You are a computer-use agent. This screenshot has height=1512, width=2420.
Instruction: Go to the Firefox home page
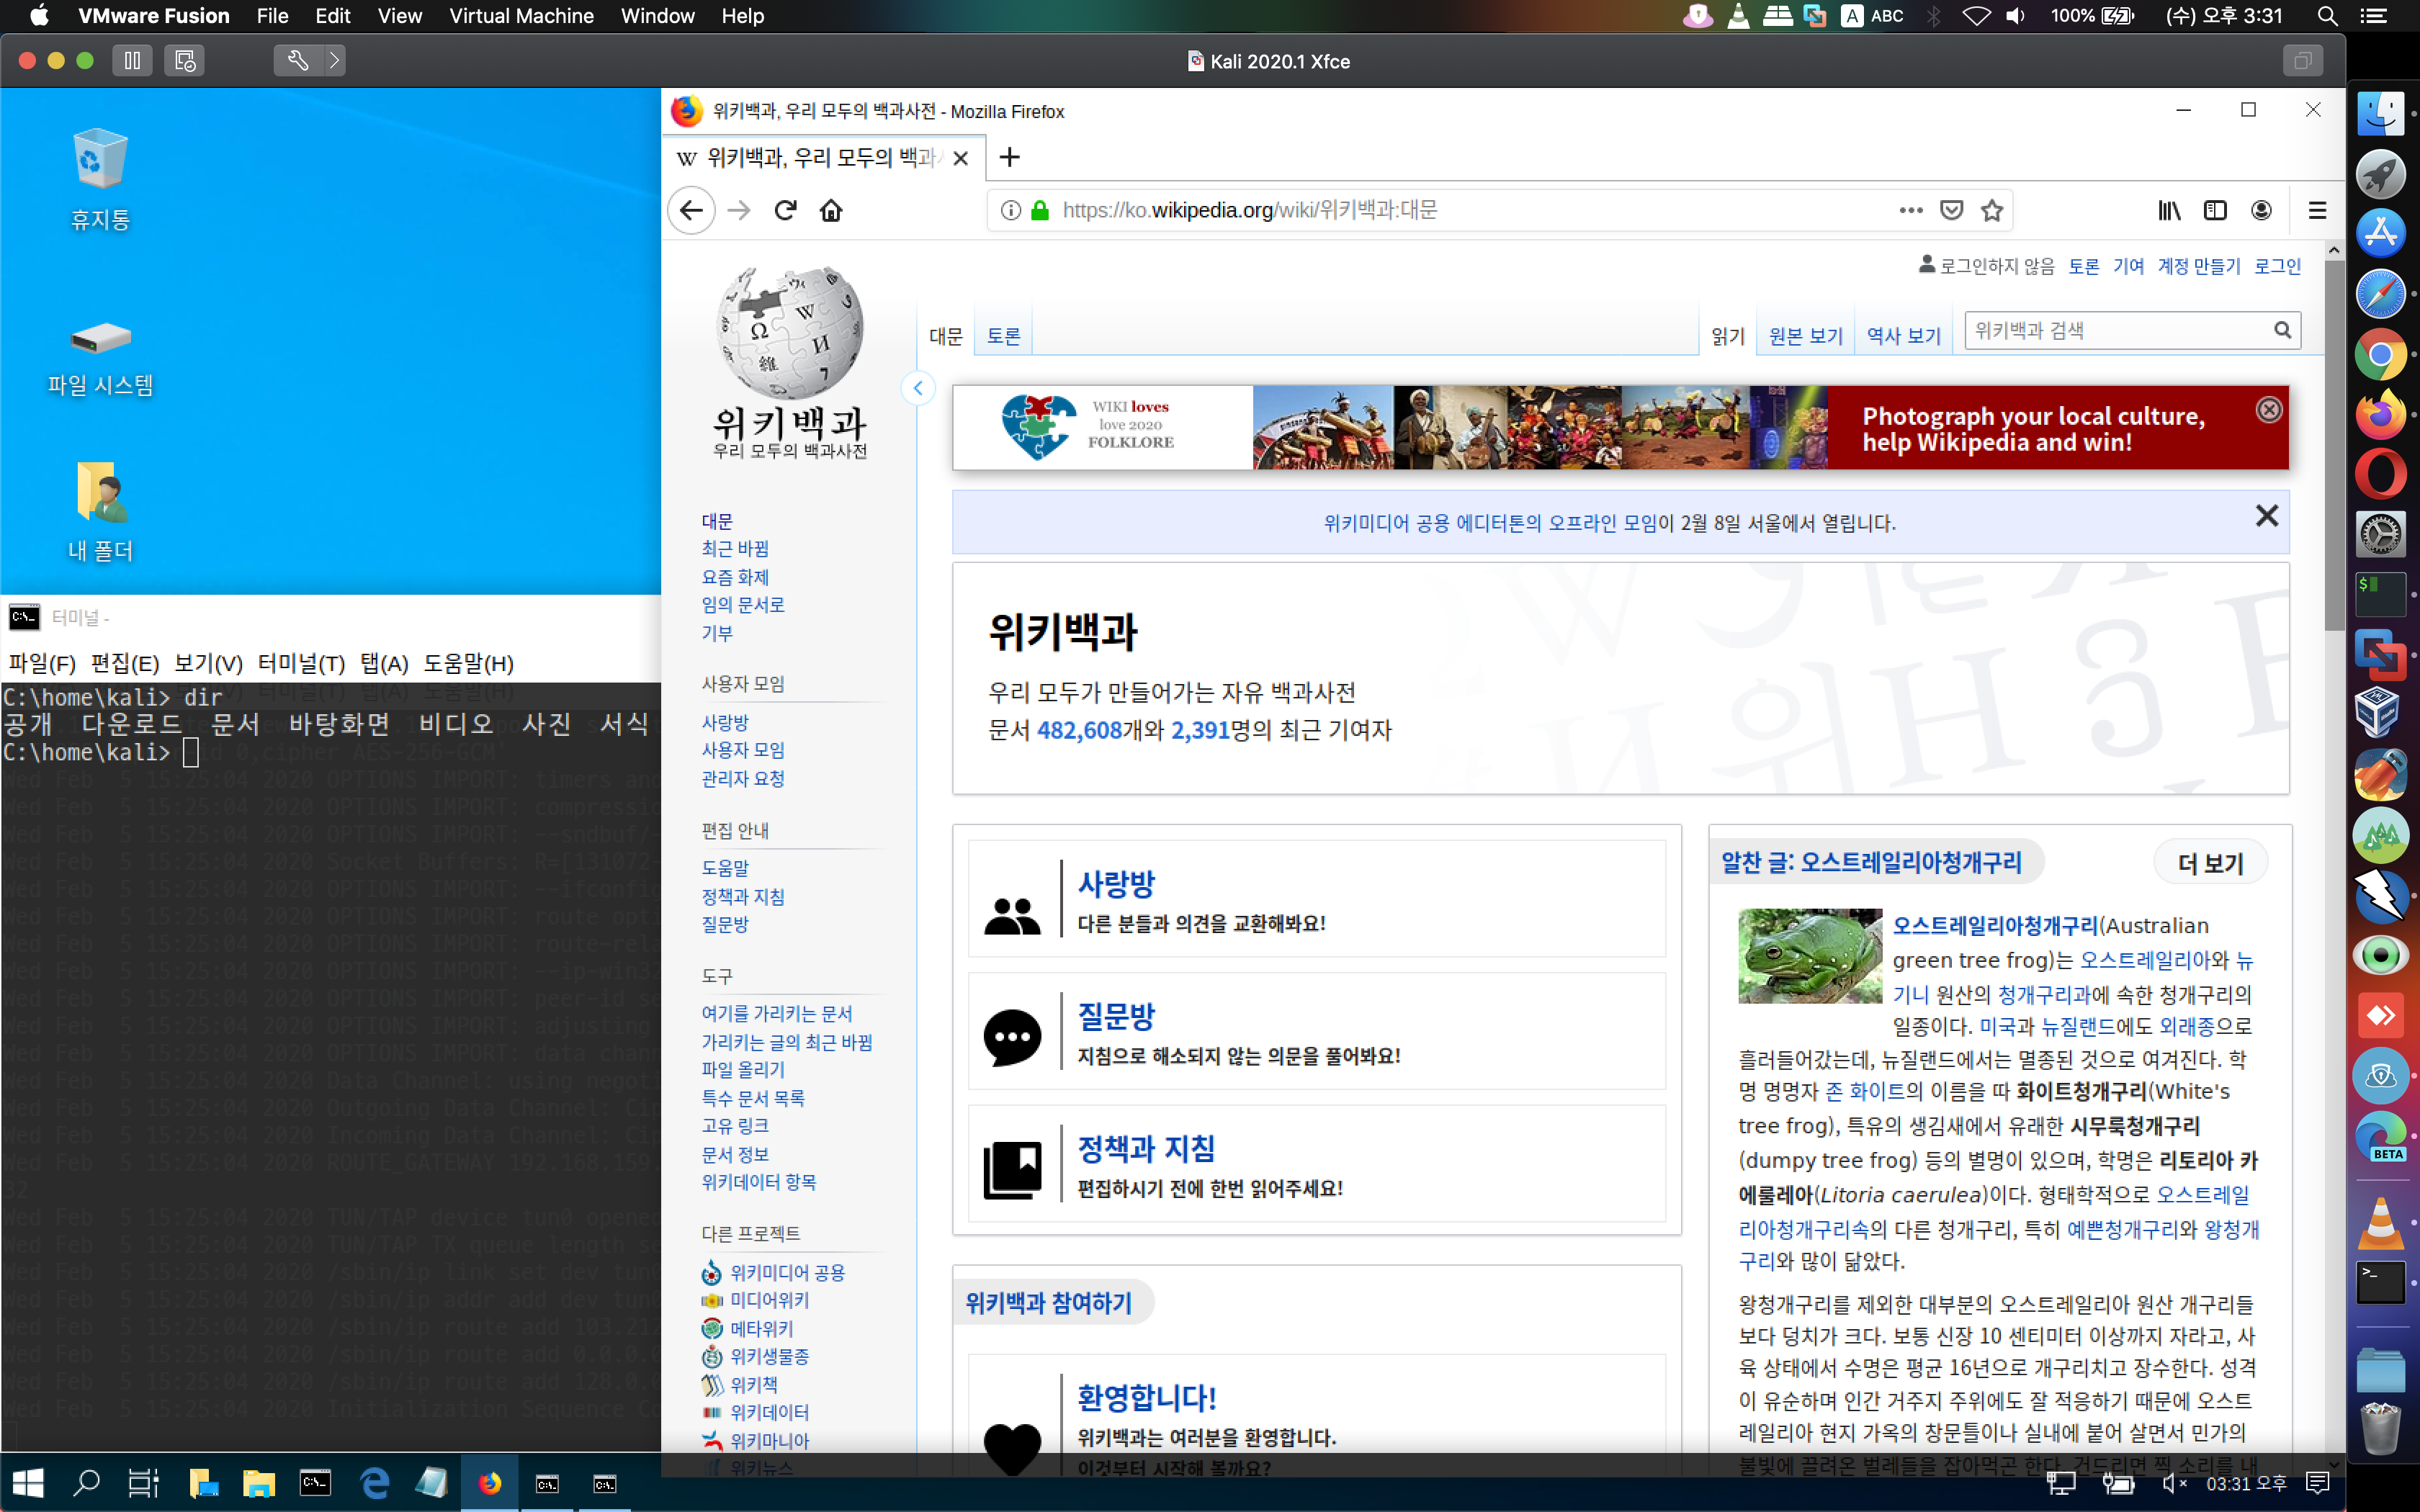(831, 210)
